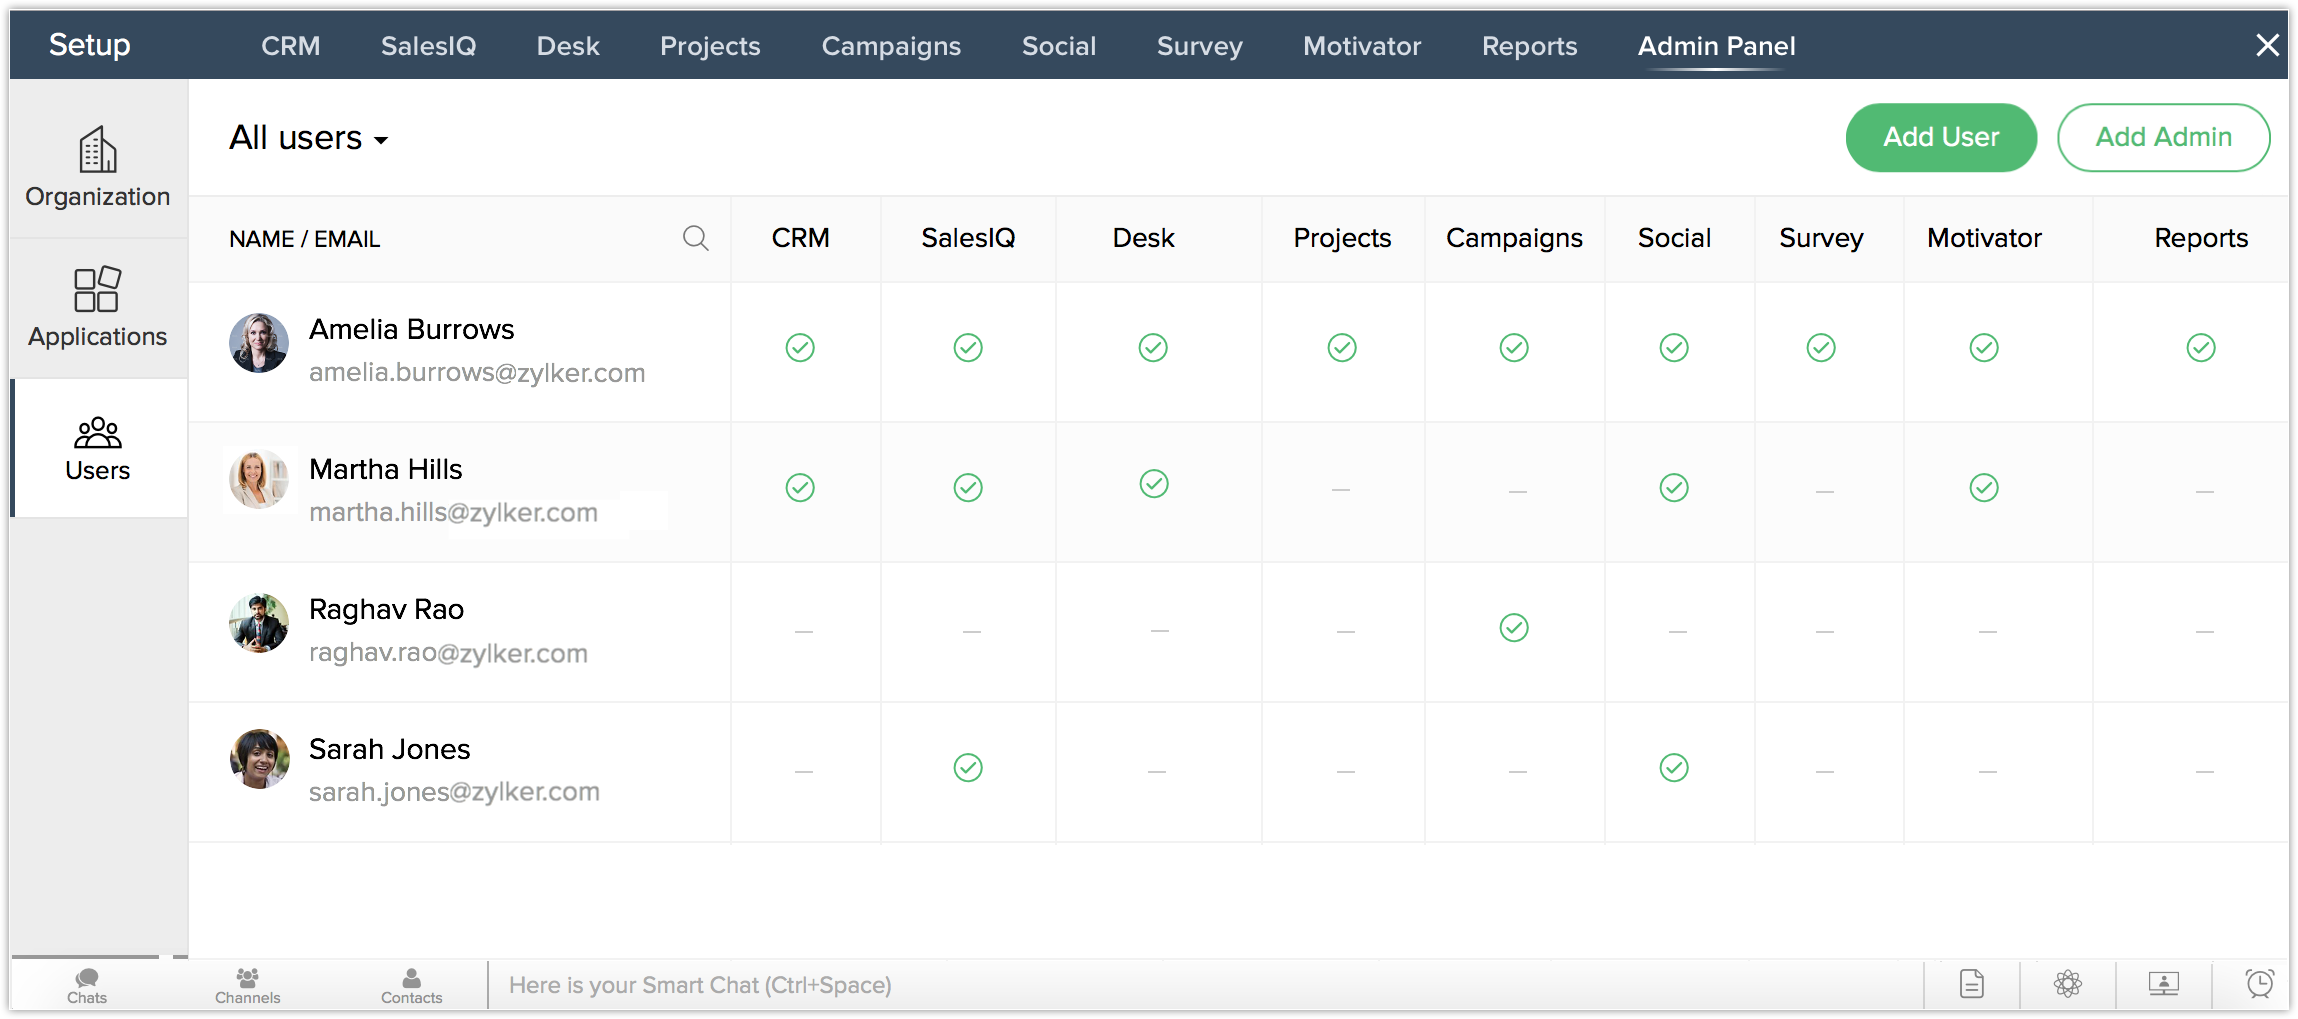Open the Motivator tab in top navigation
Screen dimensions: 2298x1019
(1362, 46)
